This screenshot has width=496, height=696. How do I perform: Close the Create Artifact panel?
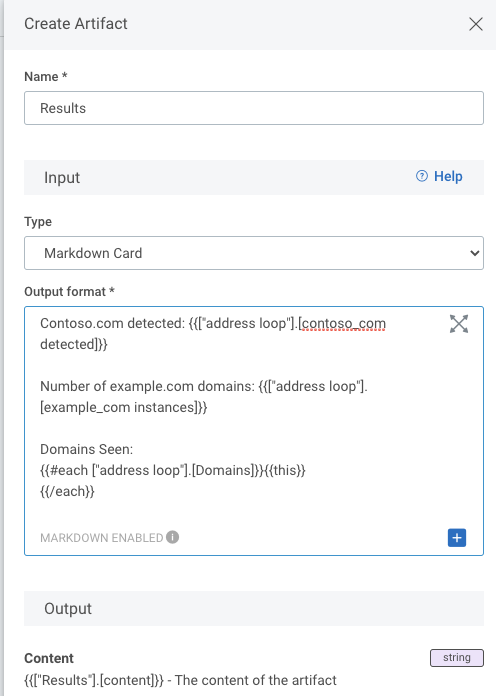tap(476, 24)
